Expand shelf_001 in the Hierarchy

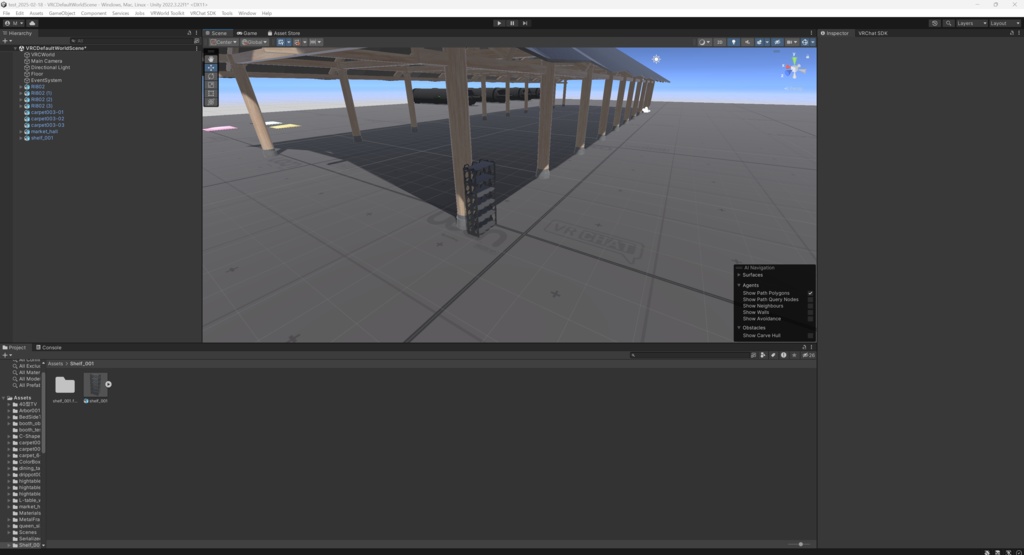tap(21, 138)
